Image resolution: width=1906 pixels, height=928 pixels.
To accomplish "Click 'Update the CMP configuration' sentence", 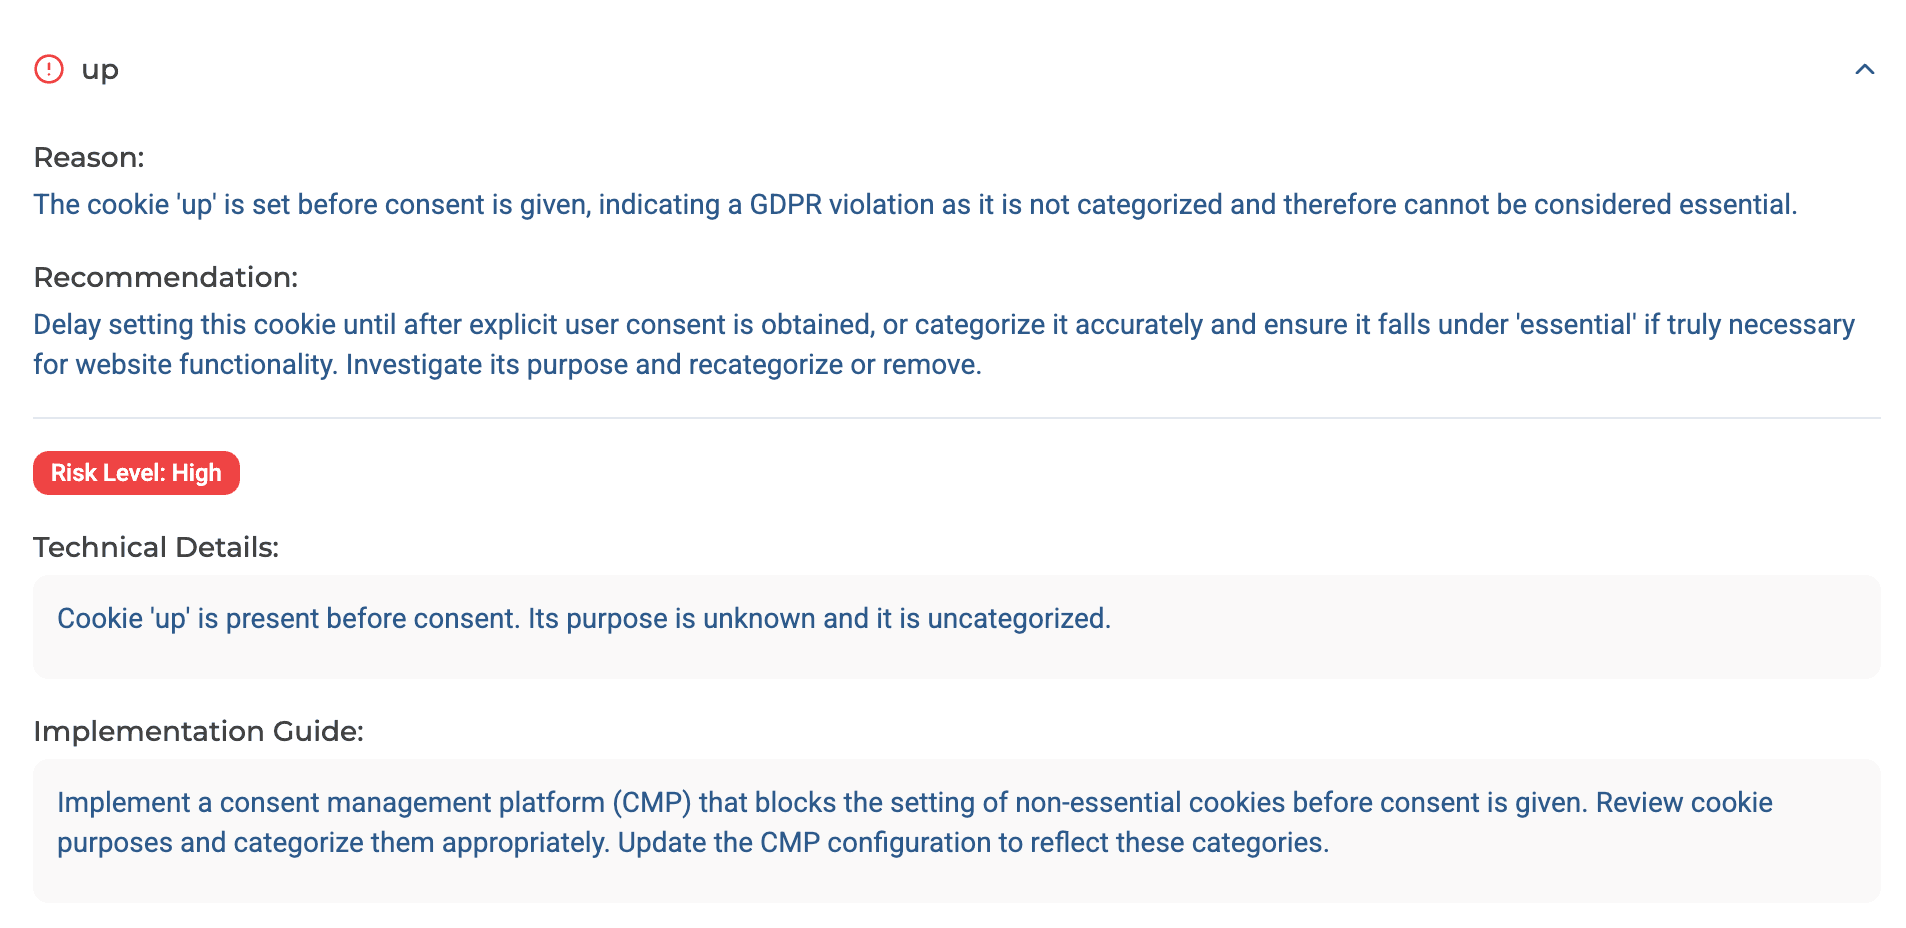I will click(973, 842).
